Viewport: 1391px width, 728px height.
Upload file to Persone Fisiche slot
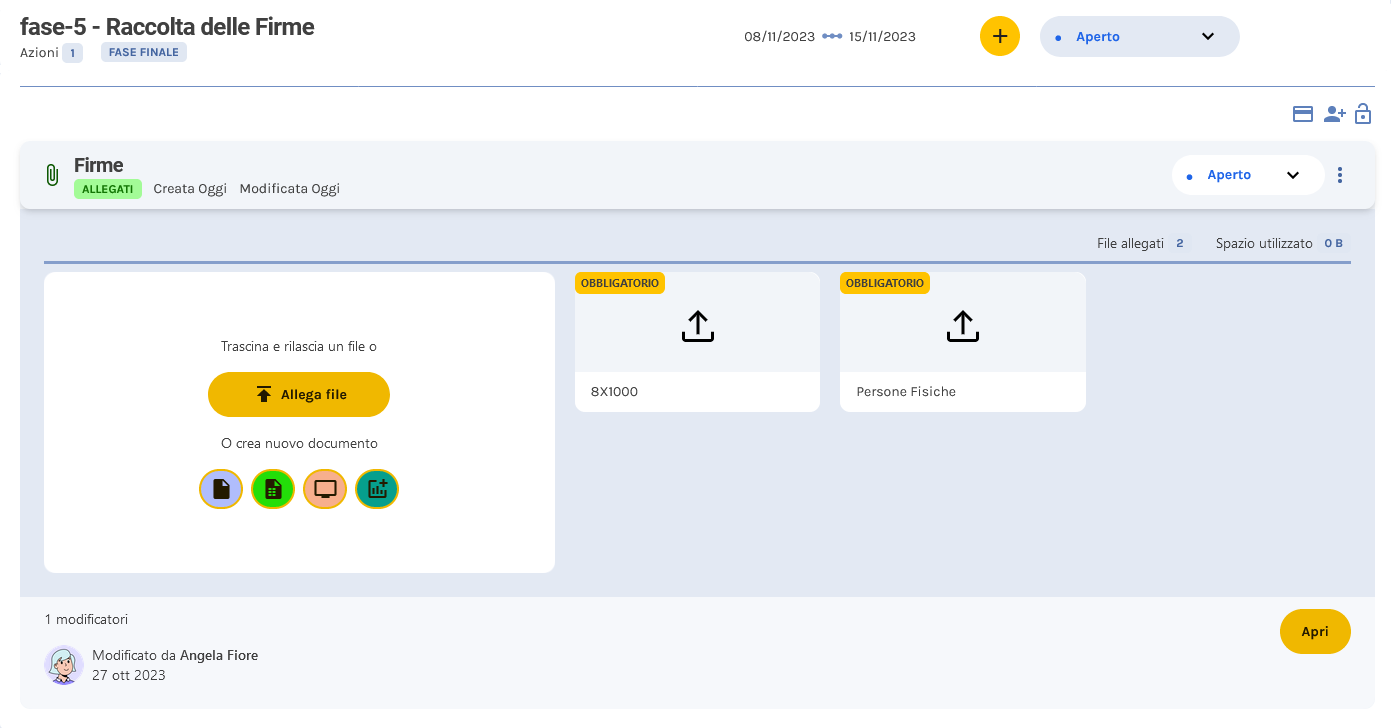pos(962,326)
